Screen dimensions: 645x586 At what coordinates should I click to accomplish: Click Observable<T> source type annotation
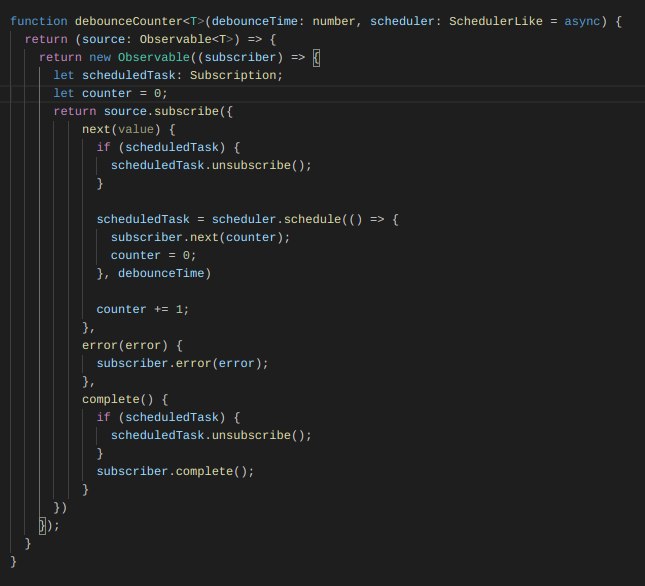pos(186,39)
